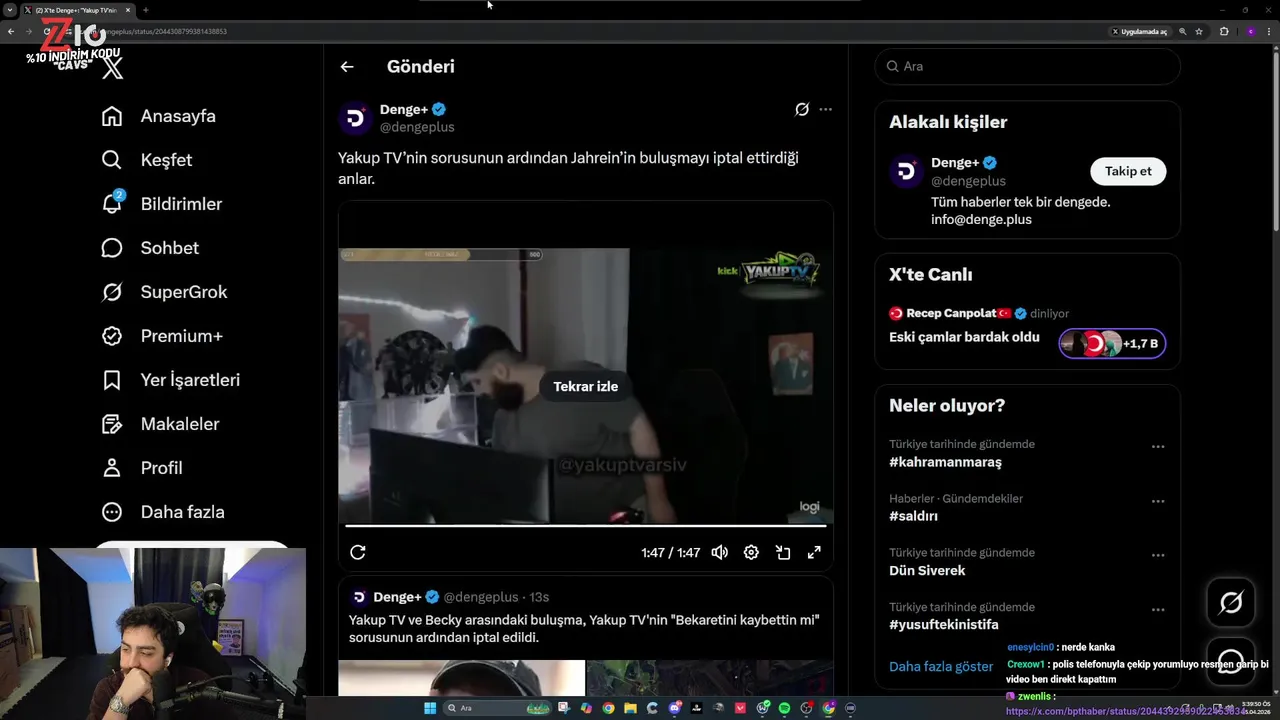This screenshot has height=720, width=1280.
Task: Open more options for Dün Siverek trend
Action: pos(1158,555)
